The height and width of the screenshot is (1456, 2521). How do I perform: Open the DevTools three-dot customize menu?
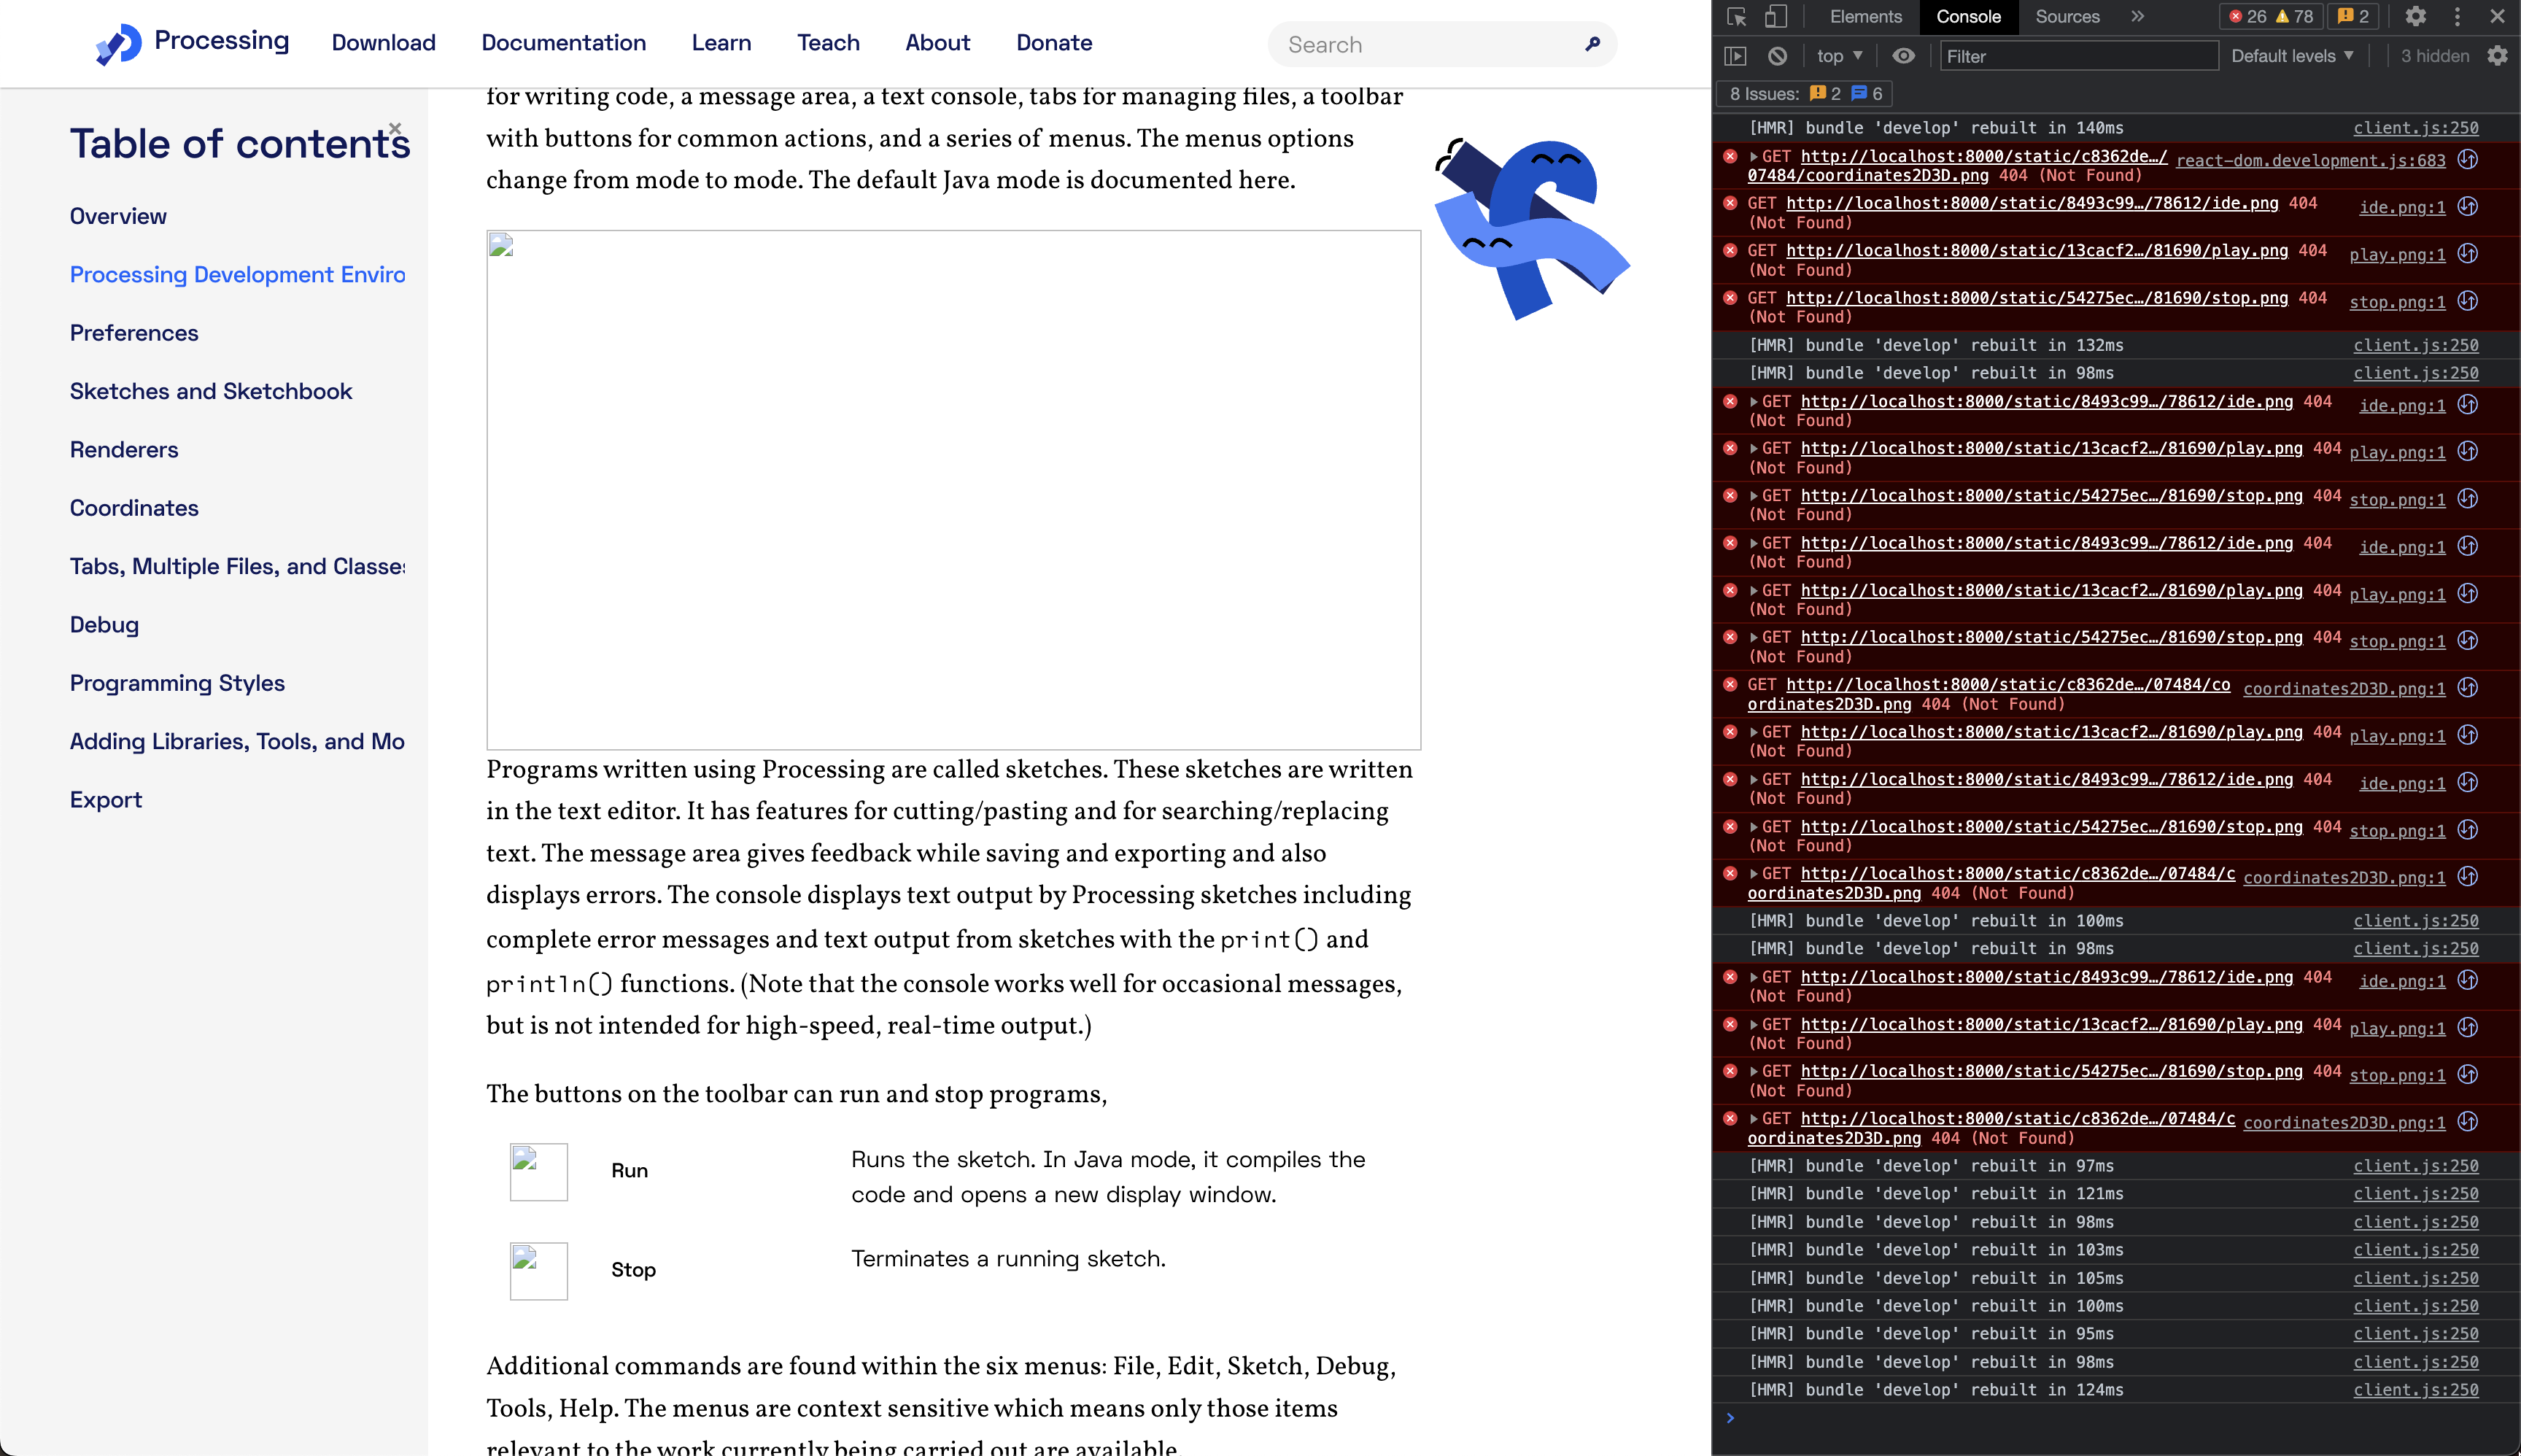(2457, 16)
